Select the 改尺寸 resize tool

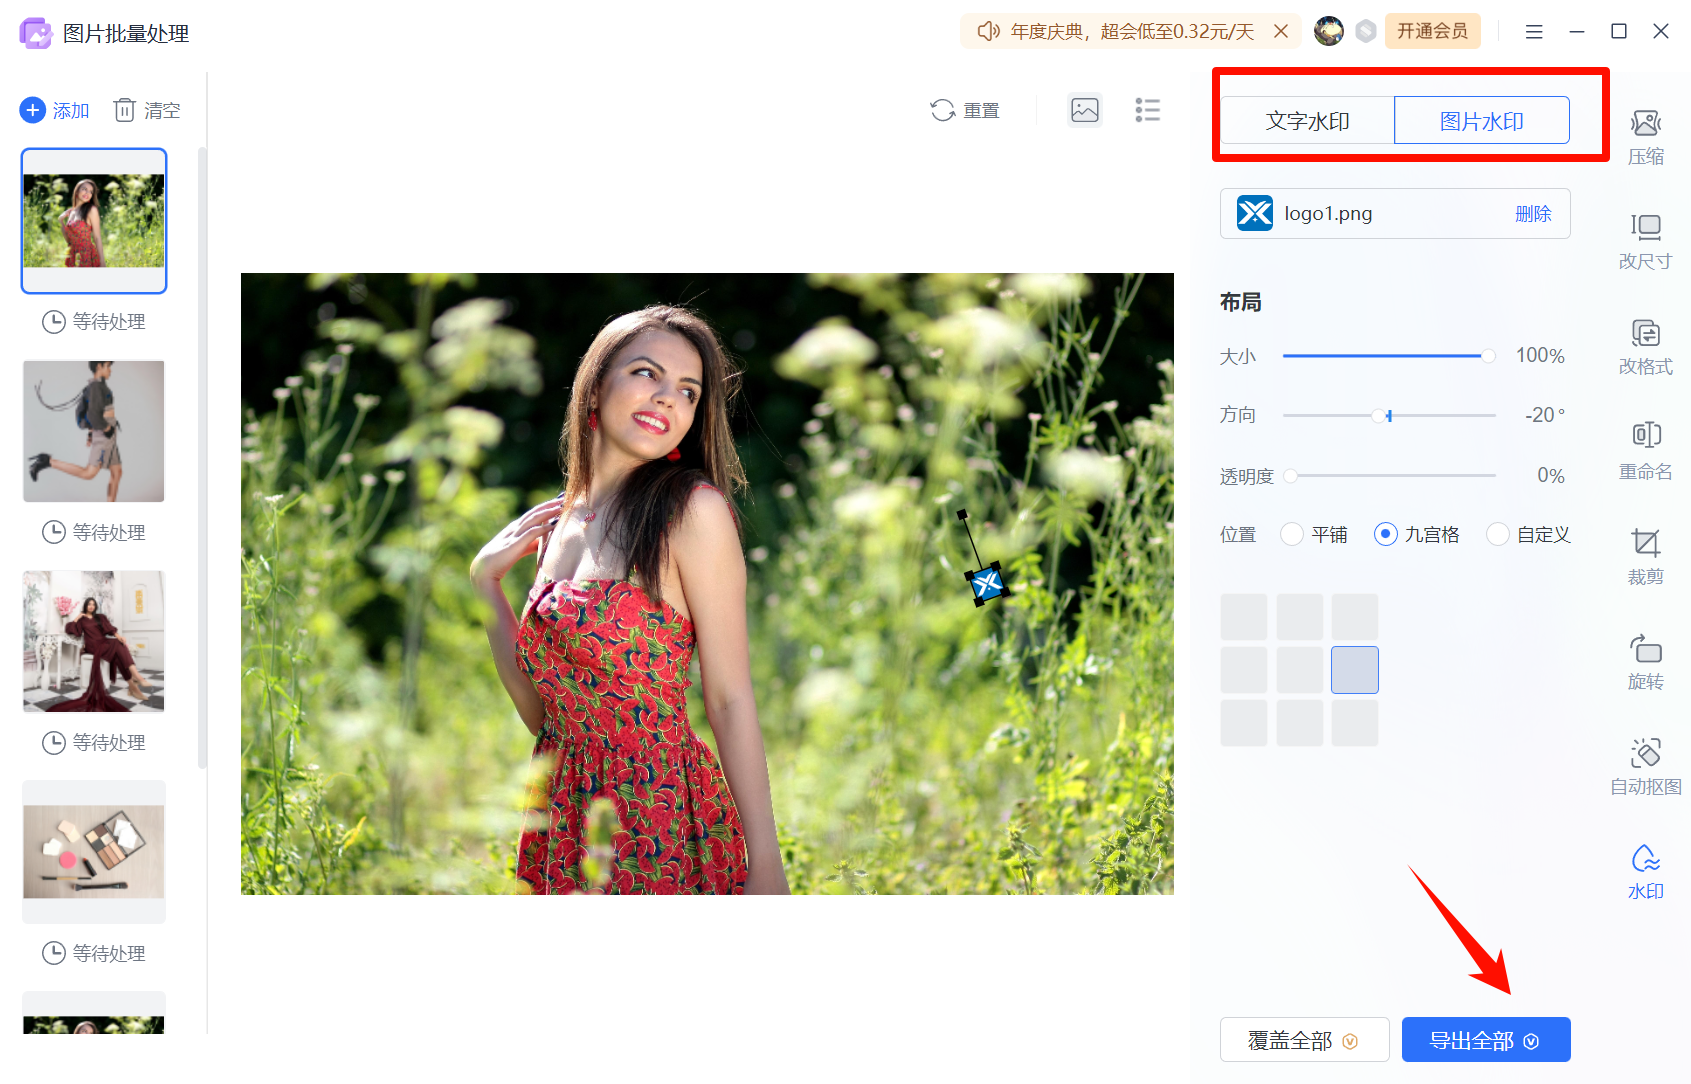(x=1645, y=242)
